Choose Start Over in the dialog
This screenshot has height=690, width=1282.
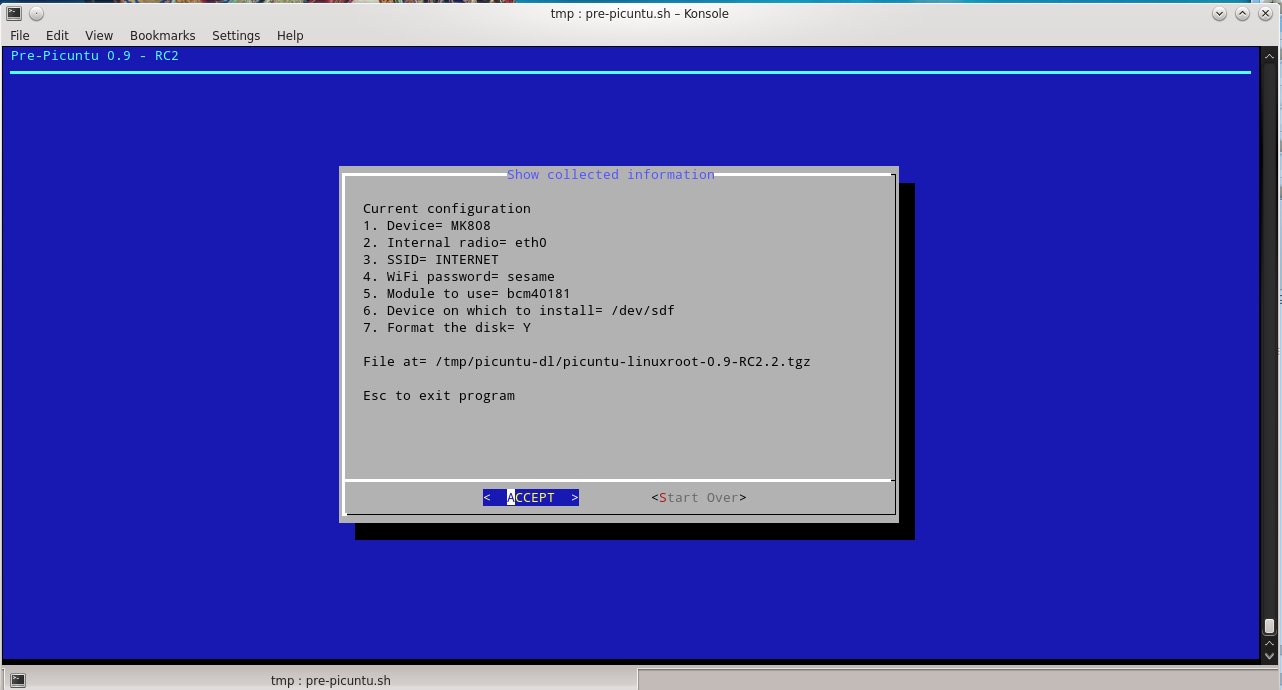point(698,497)
